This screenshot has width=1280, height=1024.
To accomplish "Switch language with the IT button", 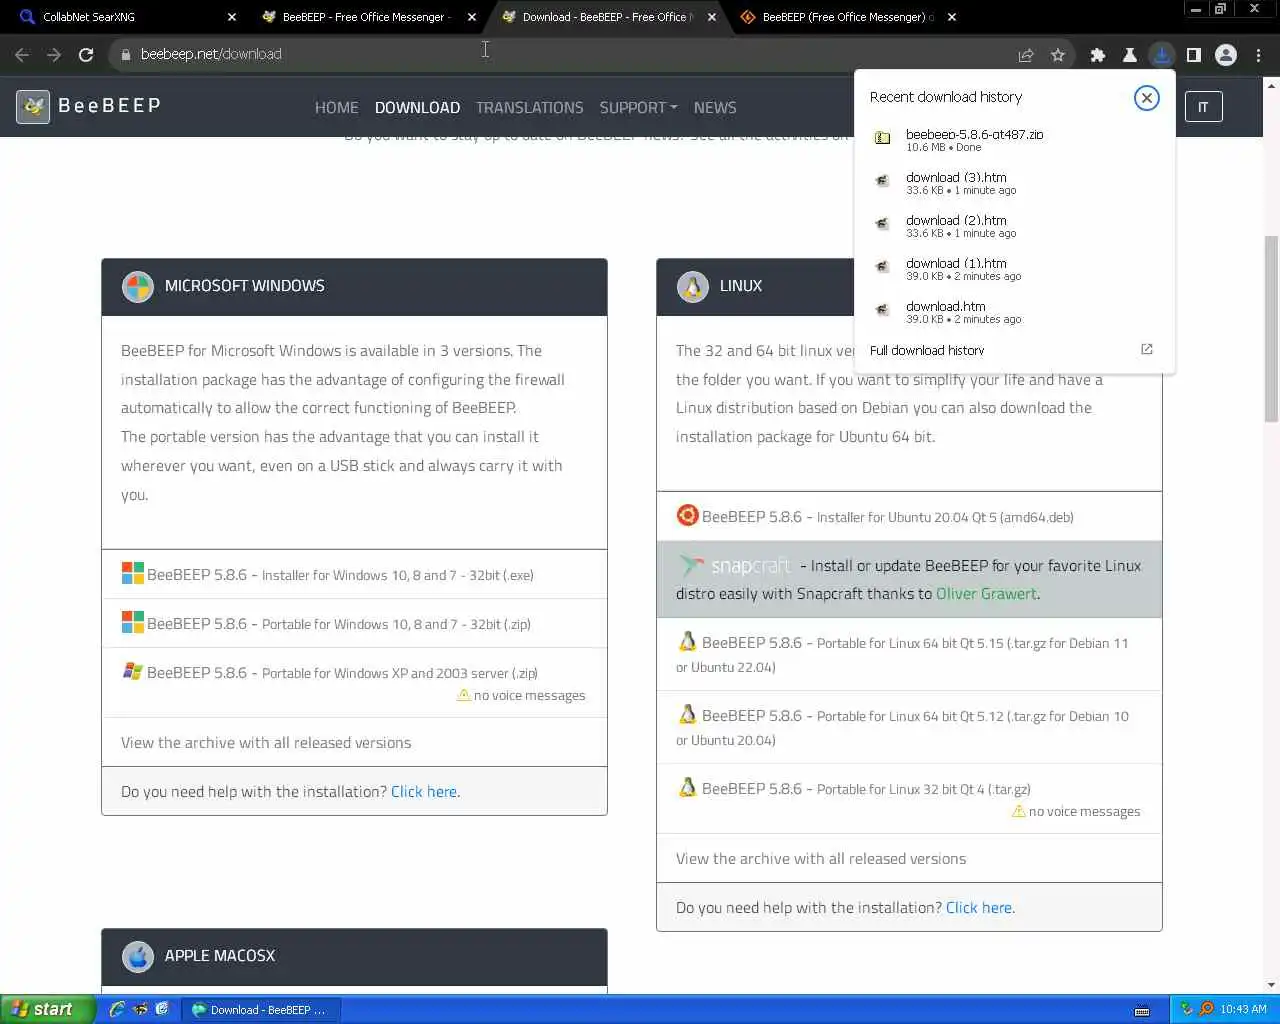I will click(1203, 107).
